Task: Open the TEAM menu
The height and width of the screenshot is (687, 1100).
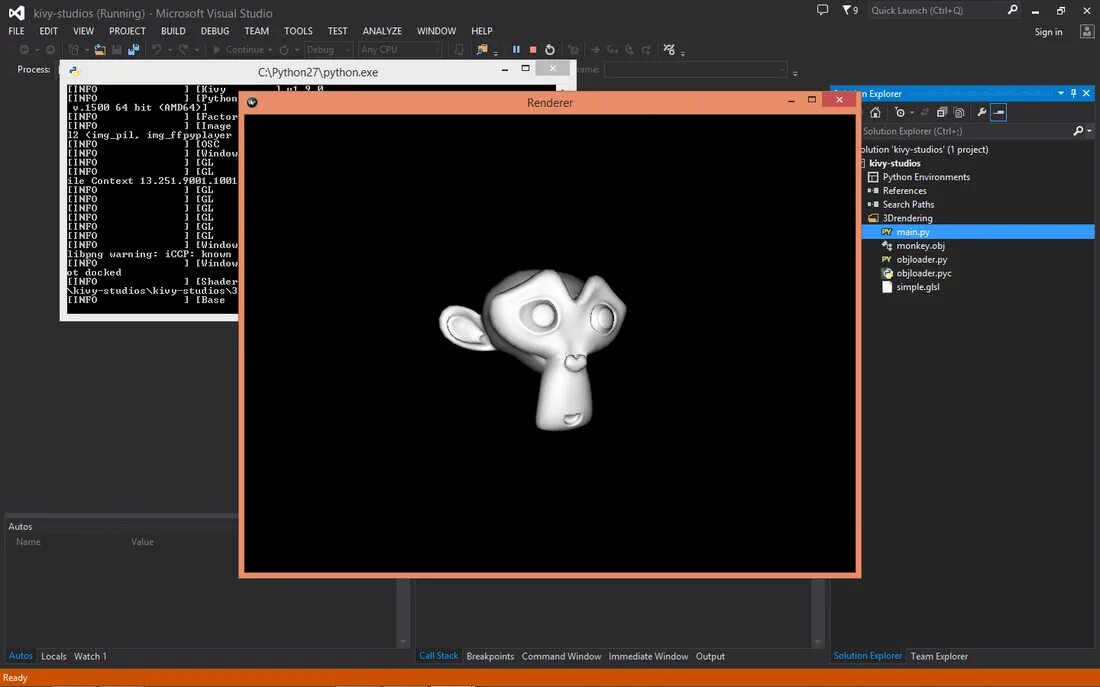Action: click(x=257, y=31)
